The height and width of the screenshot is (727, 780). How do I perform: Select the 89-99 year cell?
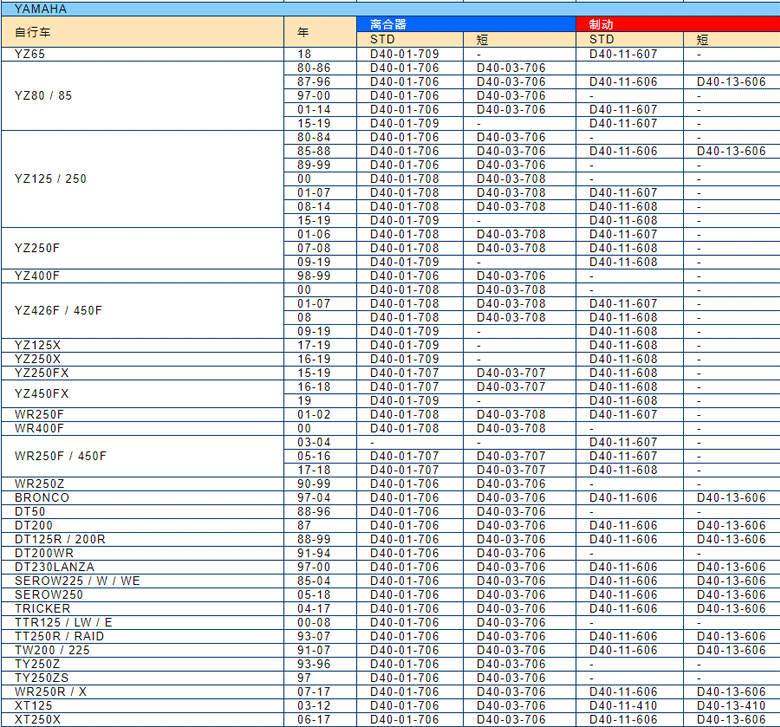[x=320, y=165]
